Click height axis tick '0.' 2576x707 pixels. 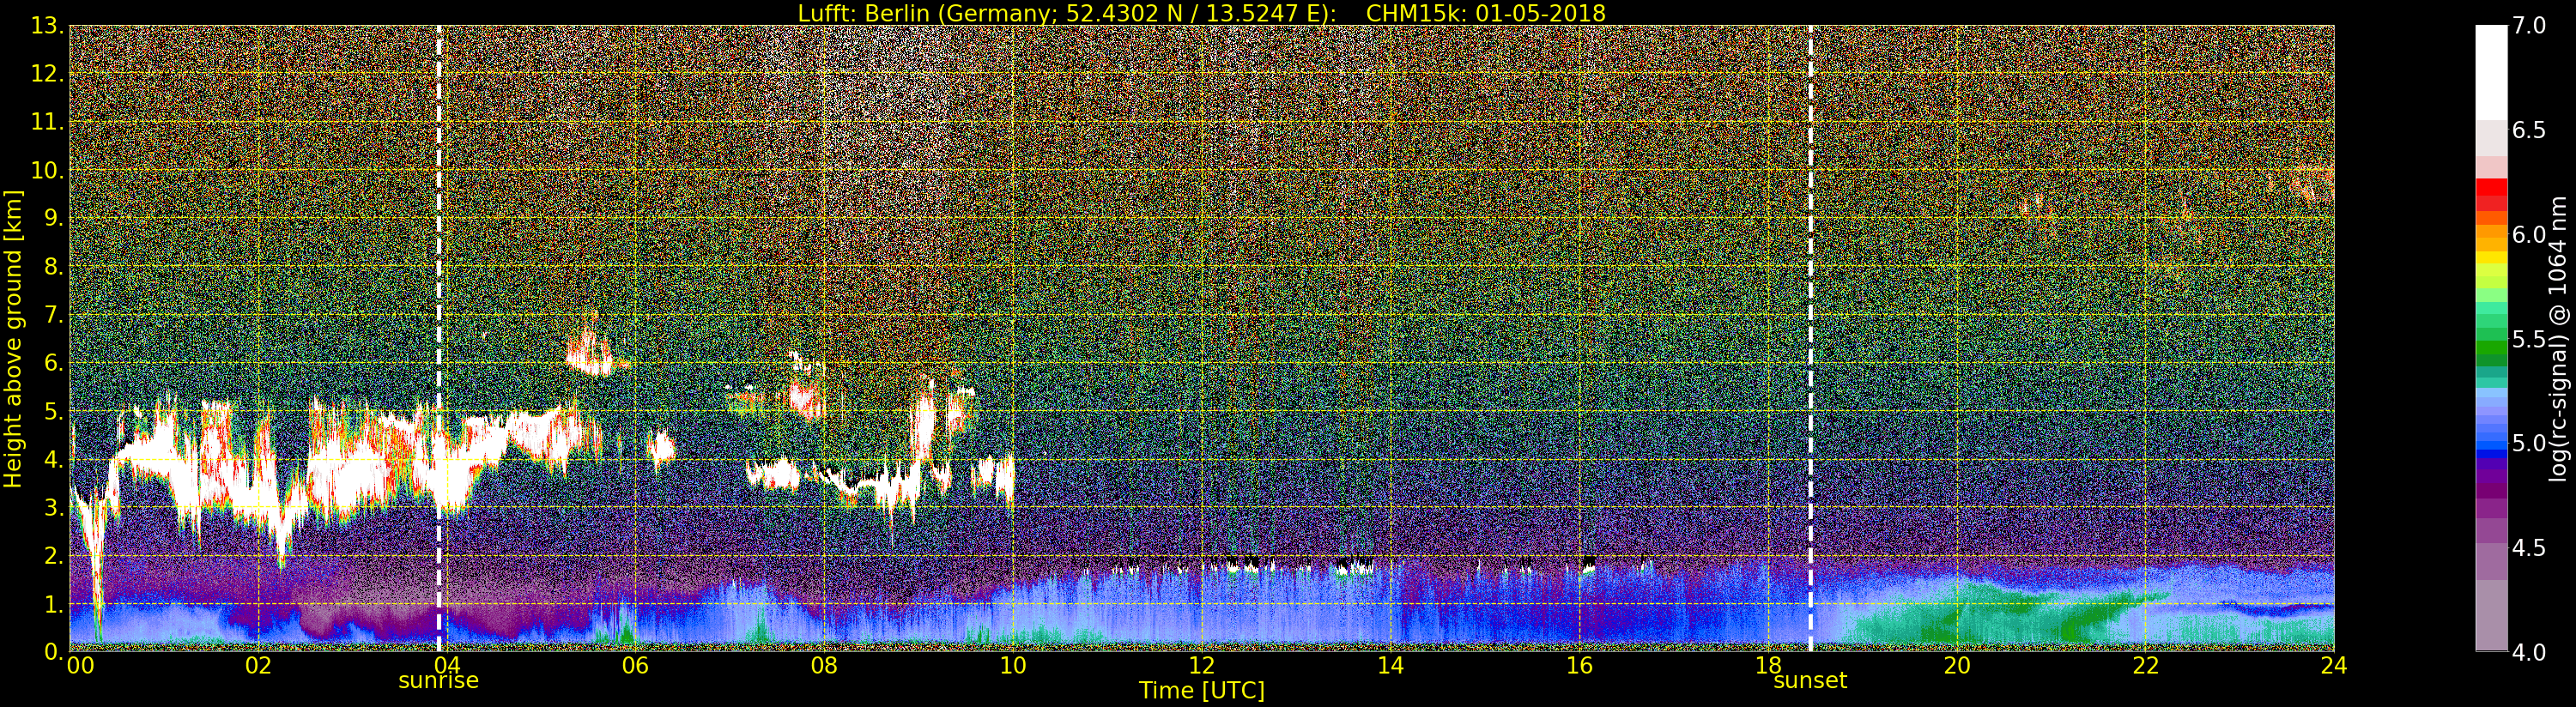click(54, 651)
